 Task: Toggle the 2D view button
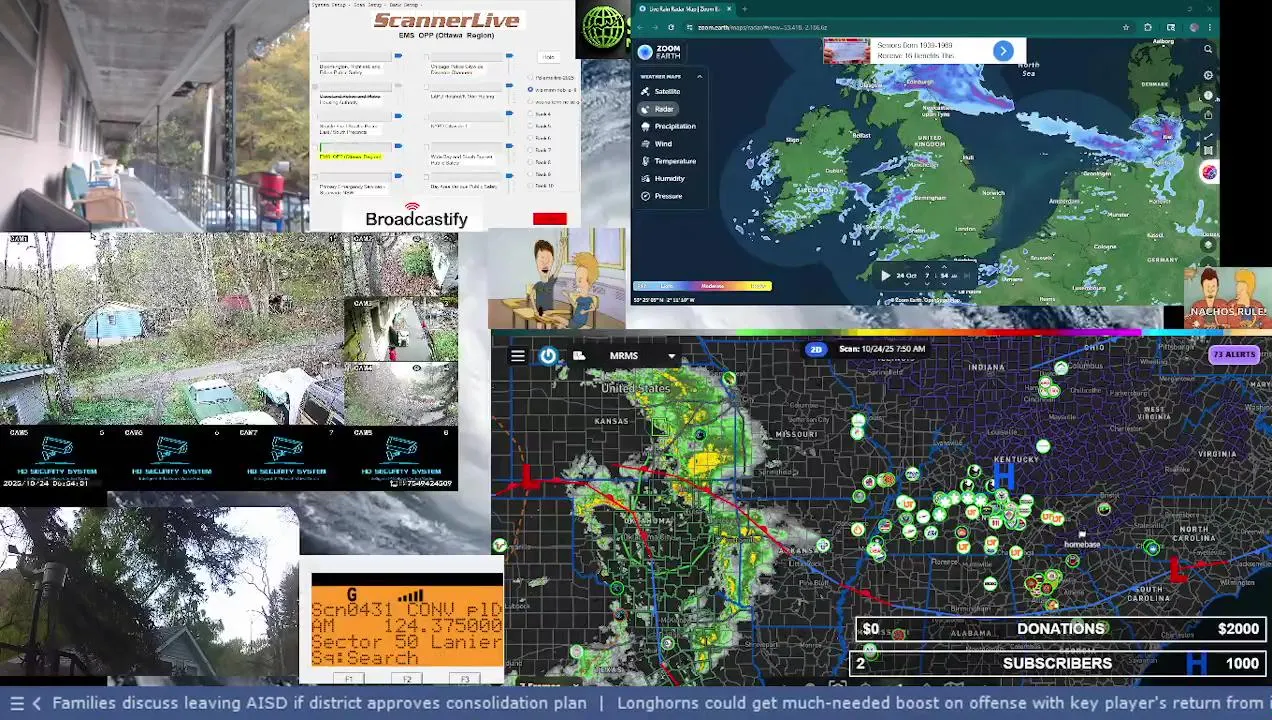pyautogui.click(x=816, y=349)
